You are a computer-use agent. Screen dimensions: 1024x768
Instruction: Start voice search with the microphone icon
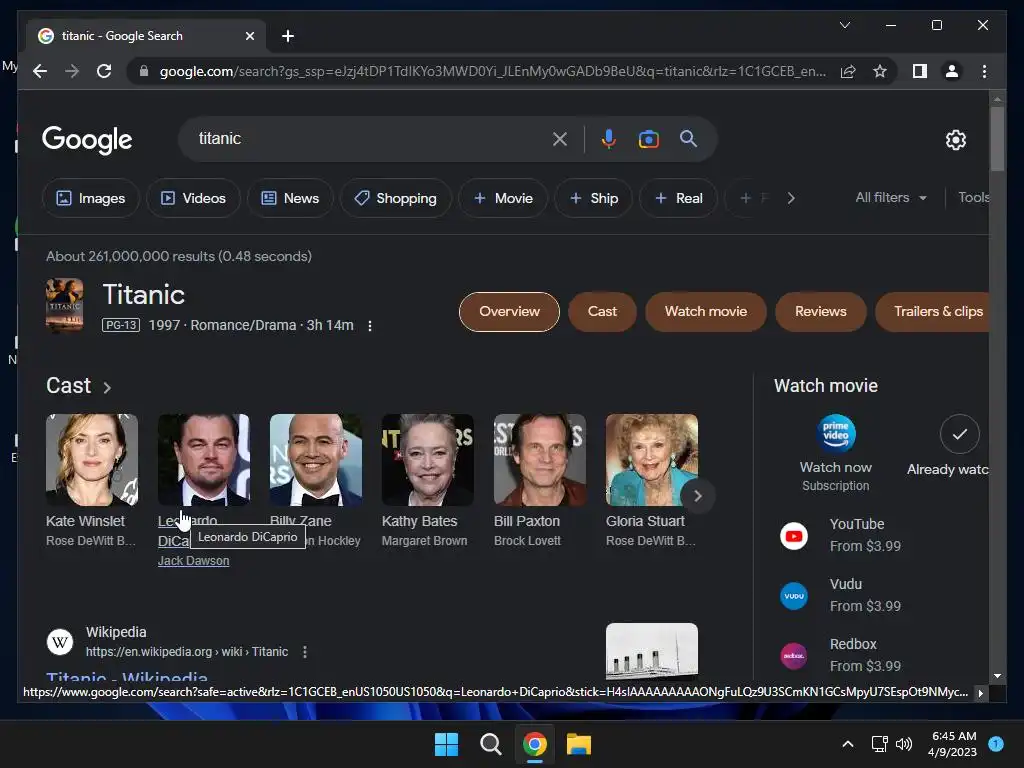coord(609,139)
